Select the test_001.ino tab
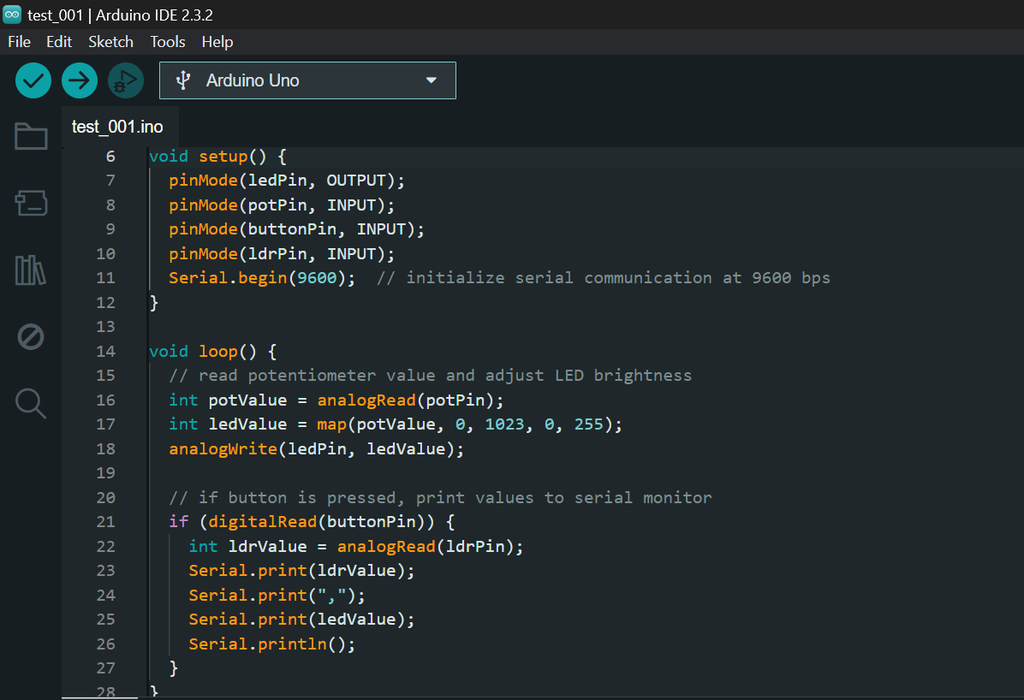Image resolution: width=1024 pixels, height=700 pixels. [x=117, y=127]
